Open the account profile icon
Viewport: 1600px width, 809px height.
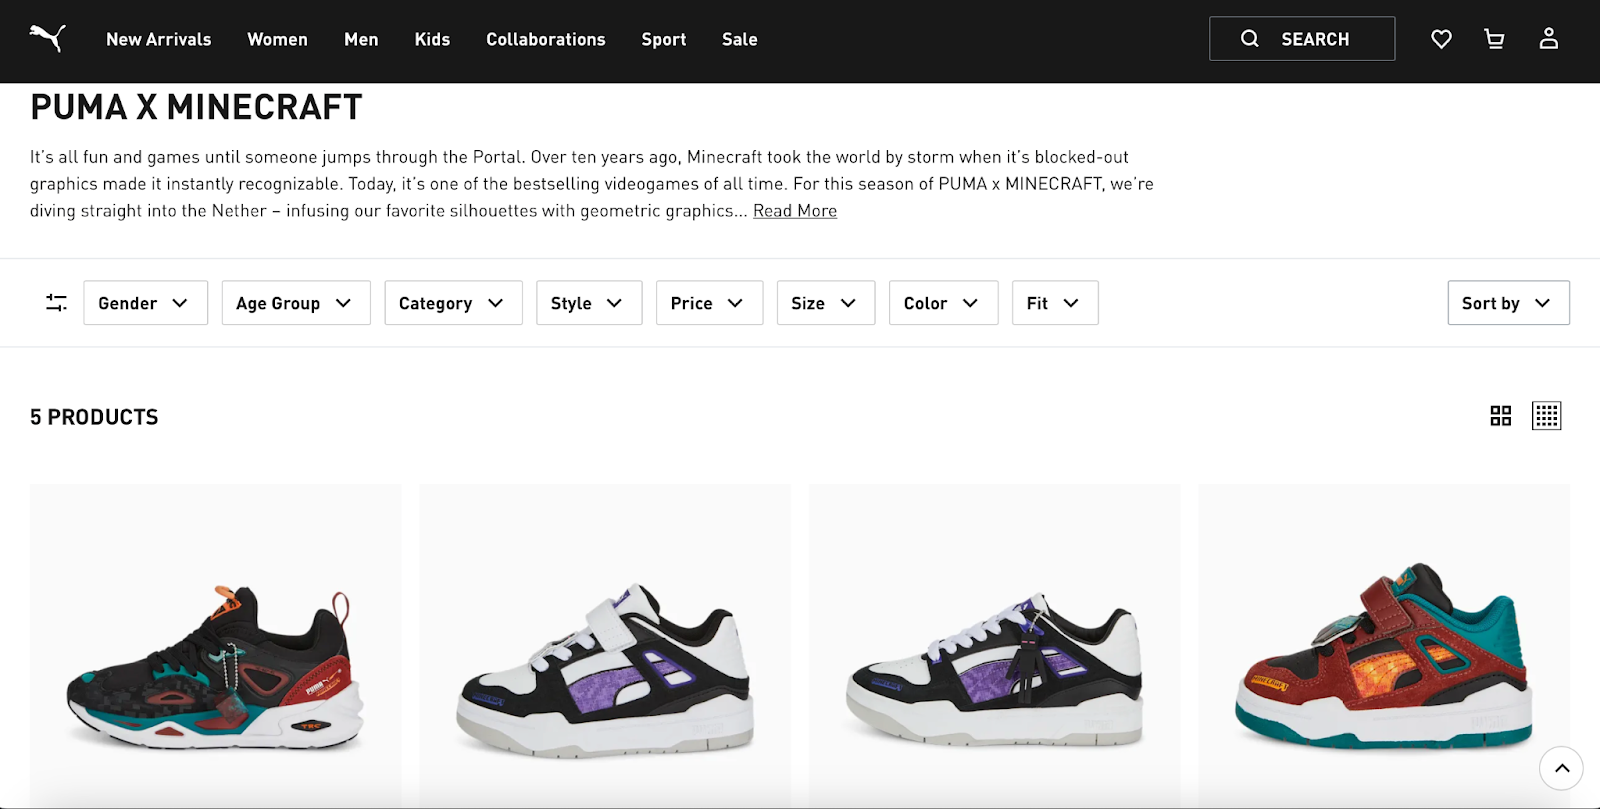pyautogui.click(x=1548, y=39)
